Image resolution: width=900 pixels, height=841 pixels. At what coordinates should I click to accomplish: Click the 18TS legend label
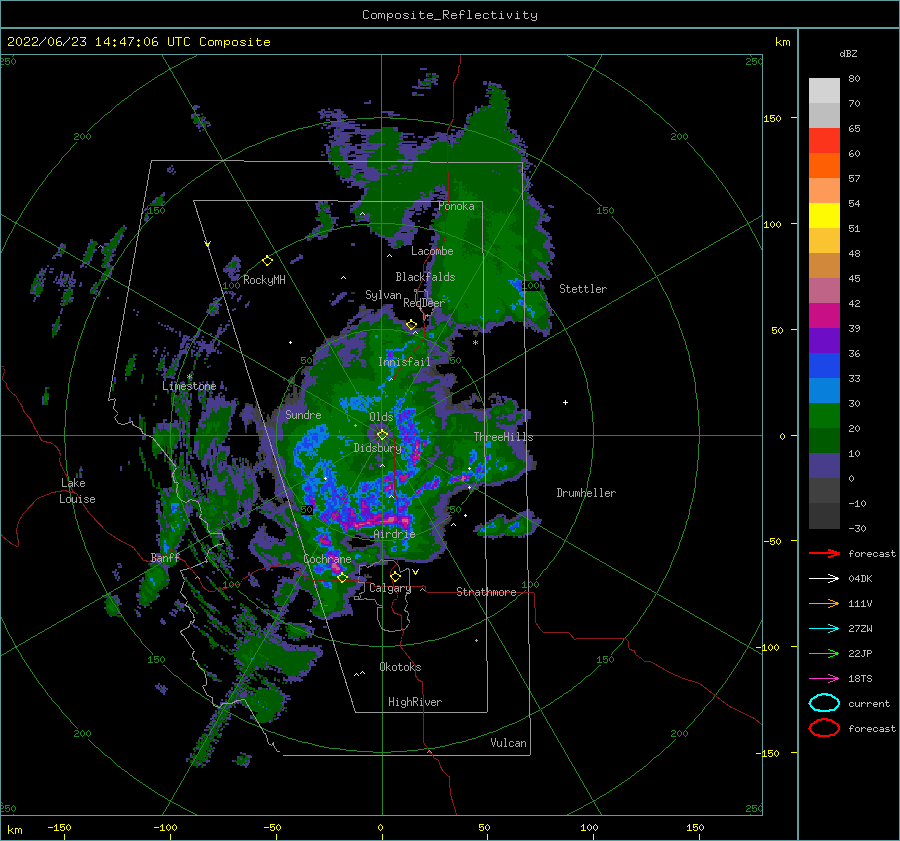[860, 679]
